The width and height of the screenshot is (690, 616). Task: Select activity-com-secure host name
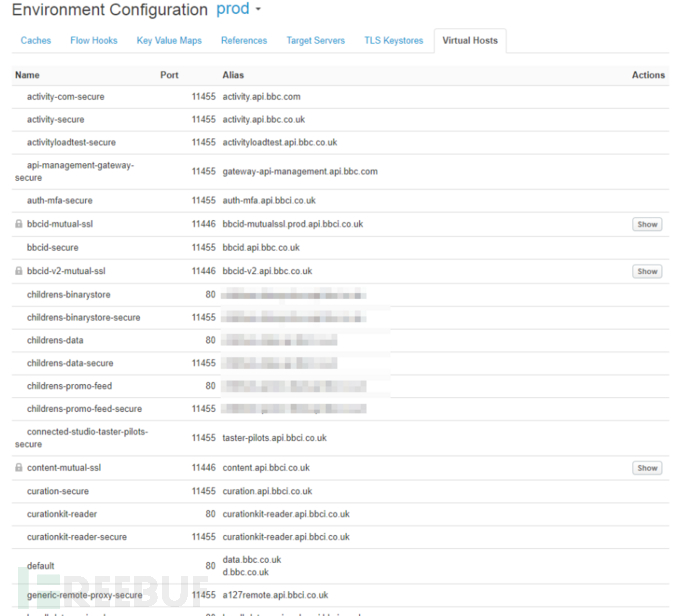coord(66,97)
